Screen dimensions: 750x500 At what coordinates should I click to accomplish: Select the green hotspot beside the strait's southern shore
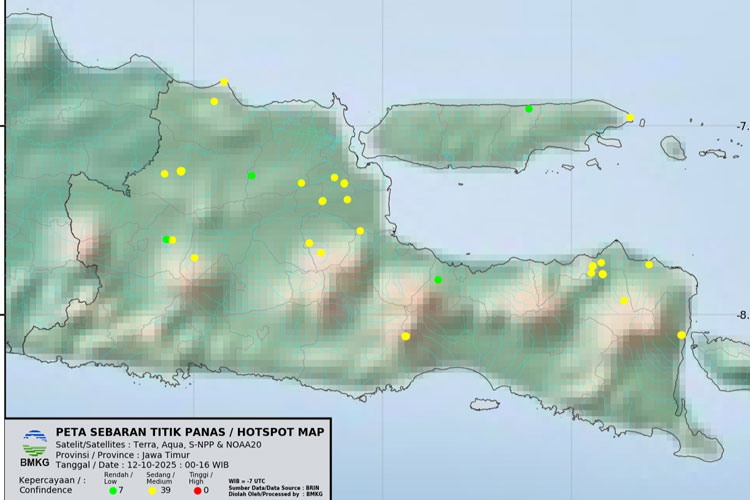tap(438, 280)
